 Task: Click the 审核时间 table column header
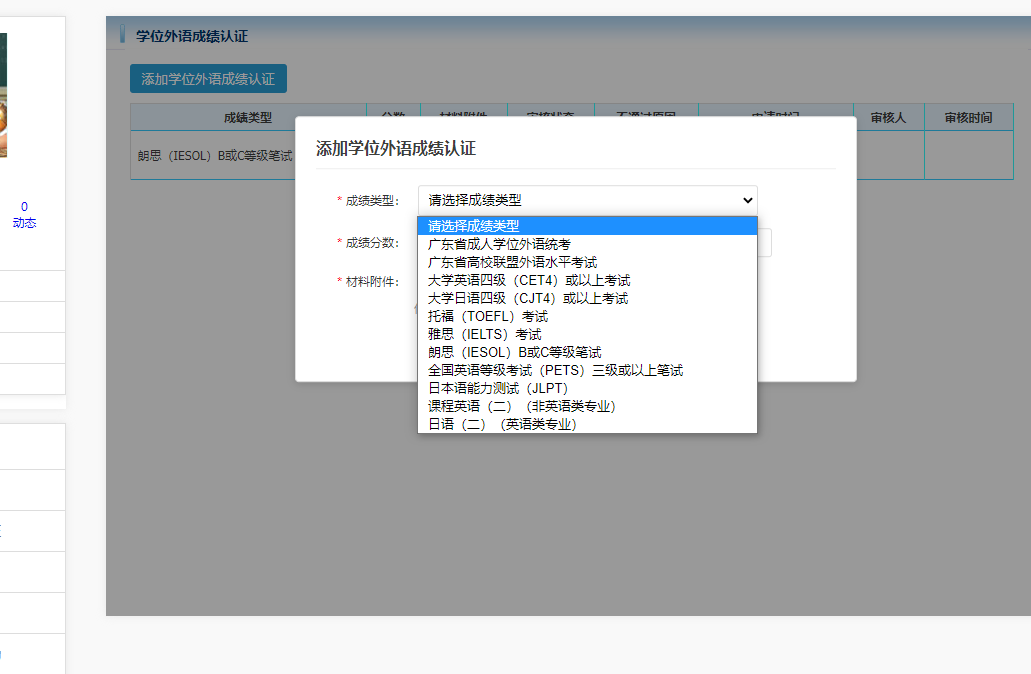click(x=968, y=118)
